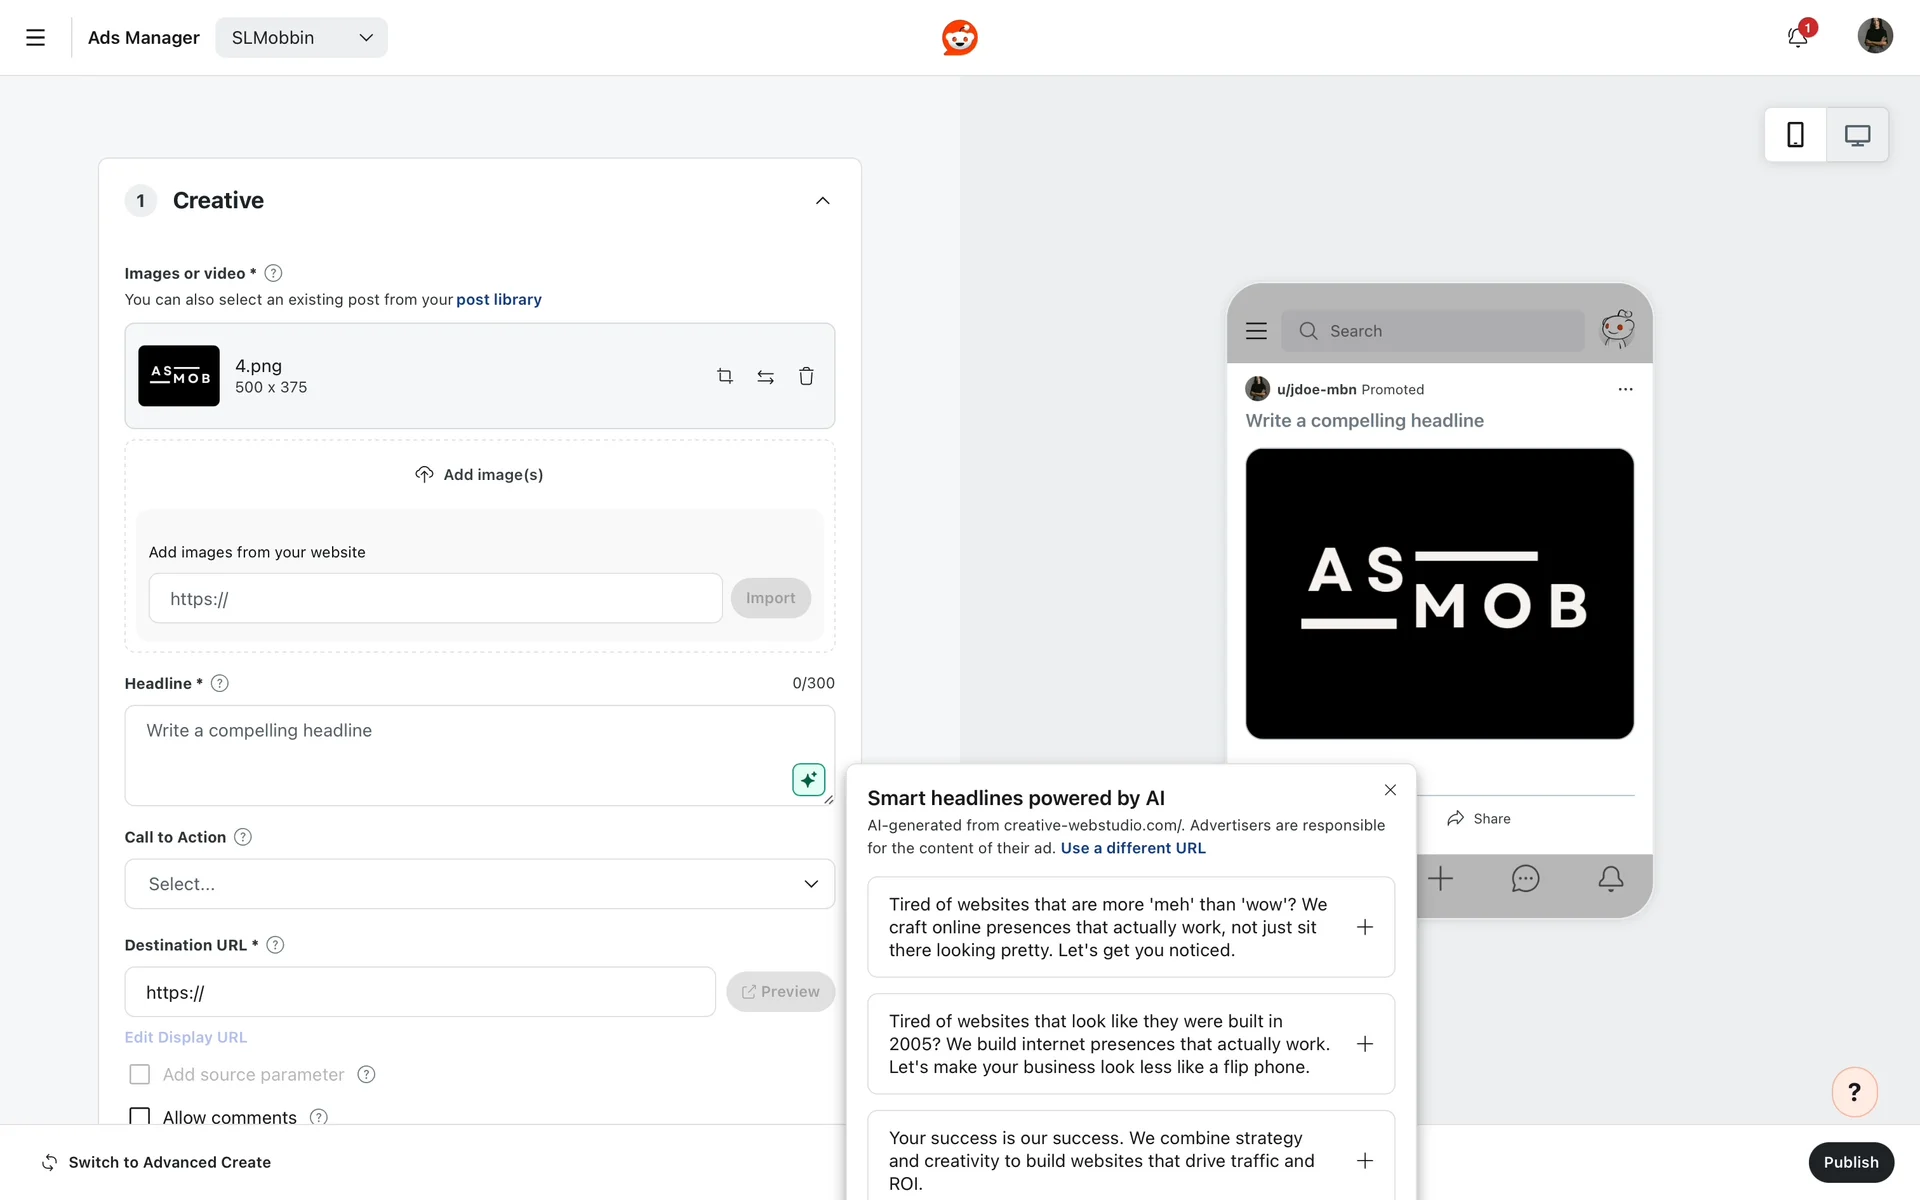Open the notifications bell
1920x1200 pixels.
1797,37
